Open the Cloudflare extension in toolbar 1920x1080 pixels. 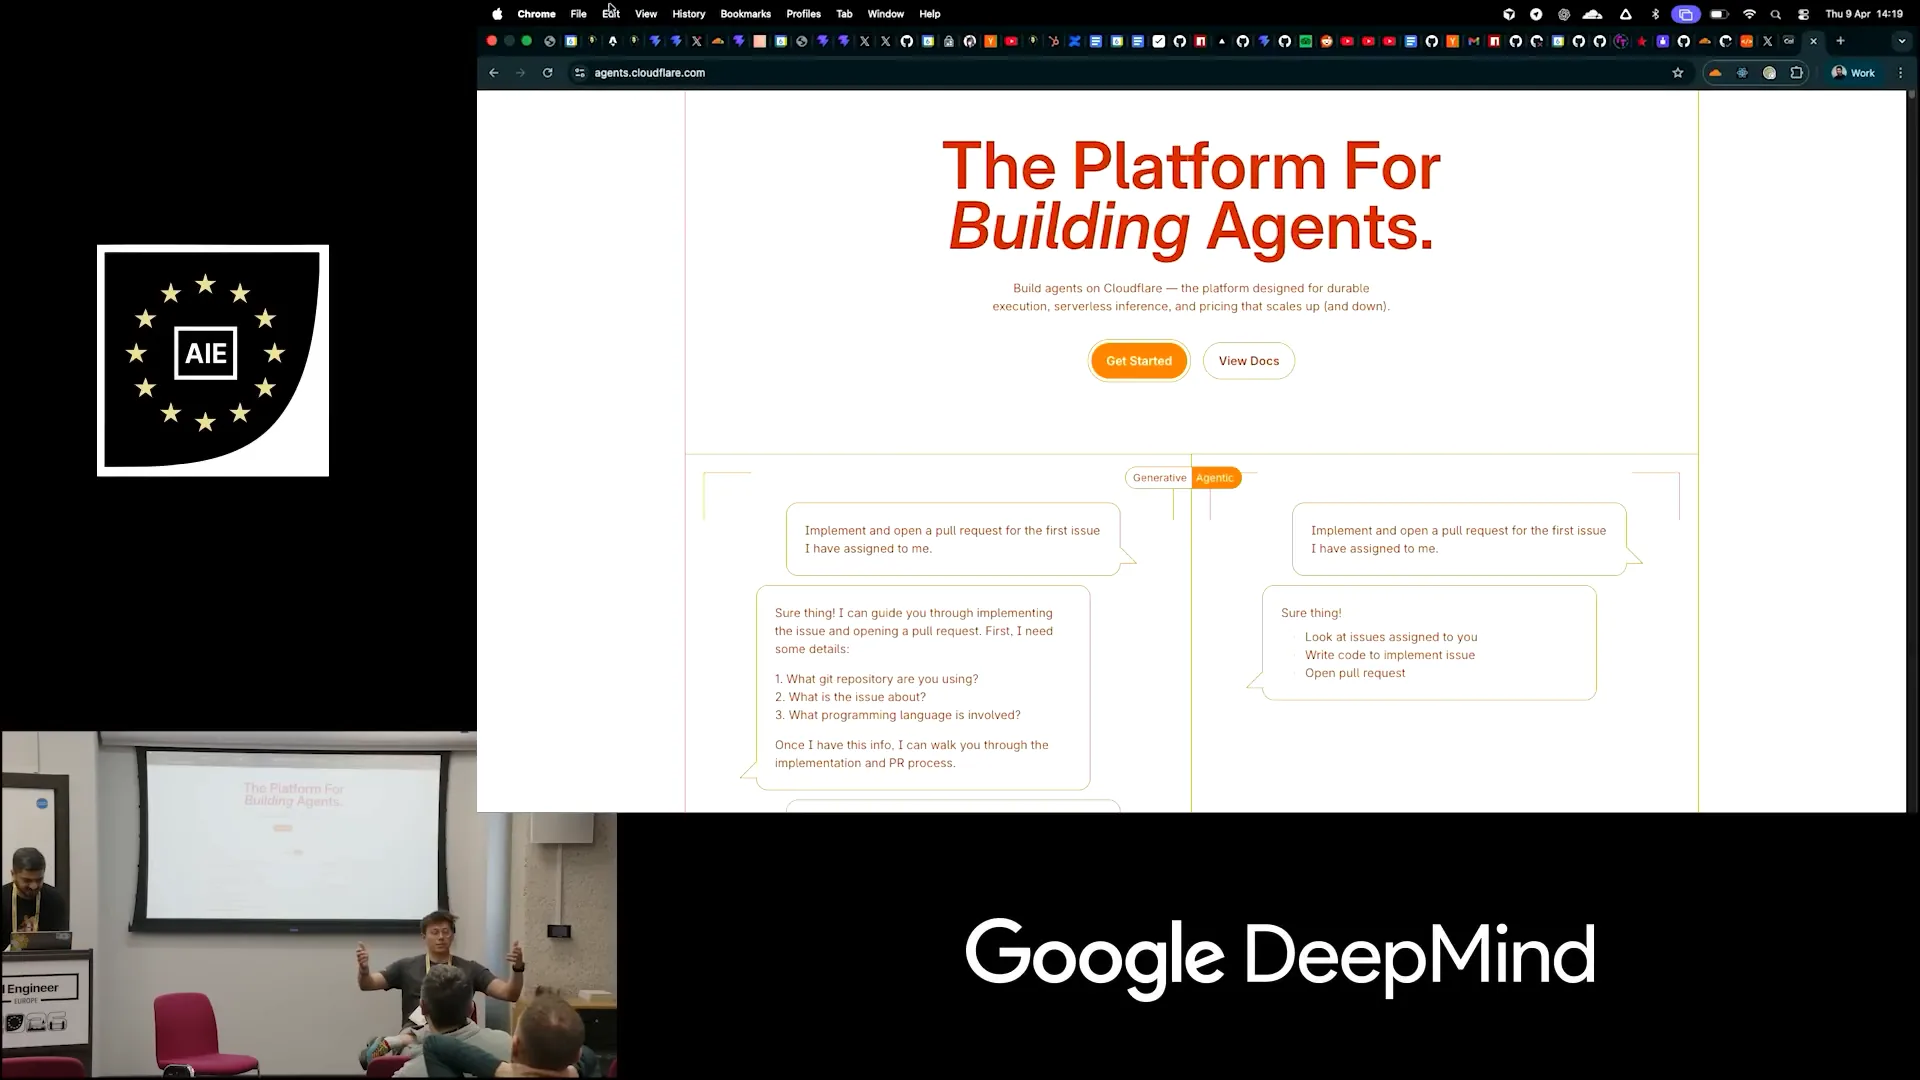(1715, 73)
